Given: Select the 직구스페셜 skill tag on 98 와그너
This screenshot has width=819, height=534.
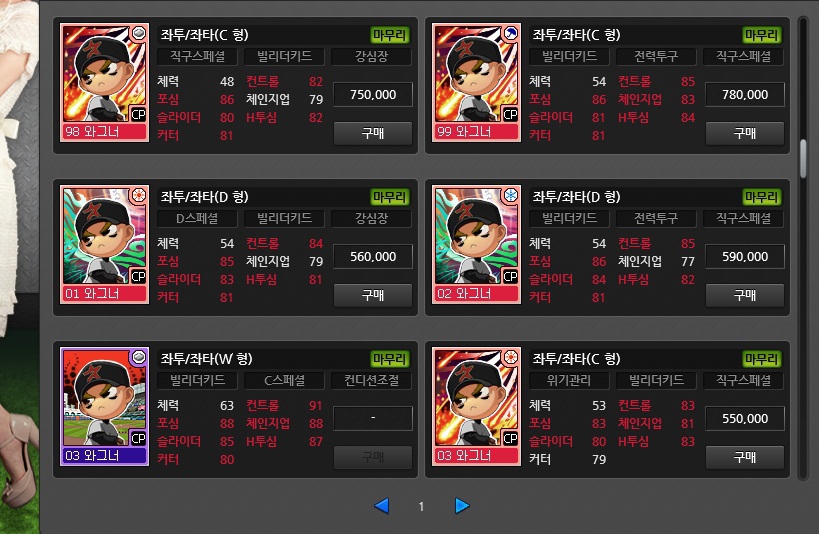Looking at the screenshot, I should pyautogui.click(x=197, y=56).
